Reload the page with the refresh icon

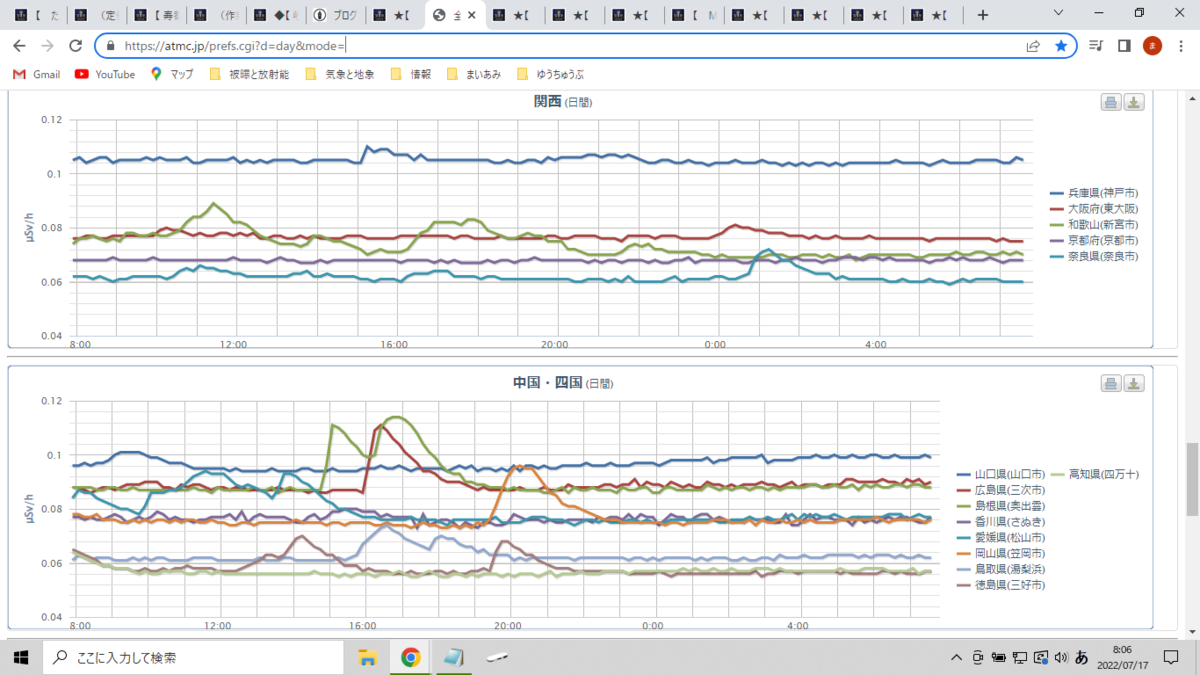(75, 46)
